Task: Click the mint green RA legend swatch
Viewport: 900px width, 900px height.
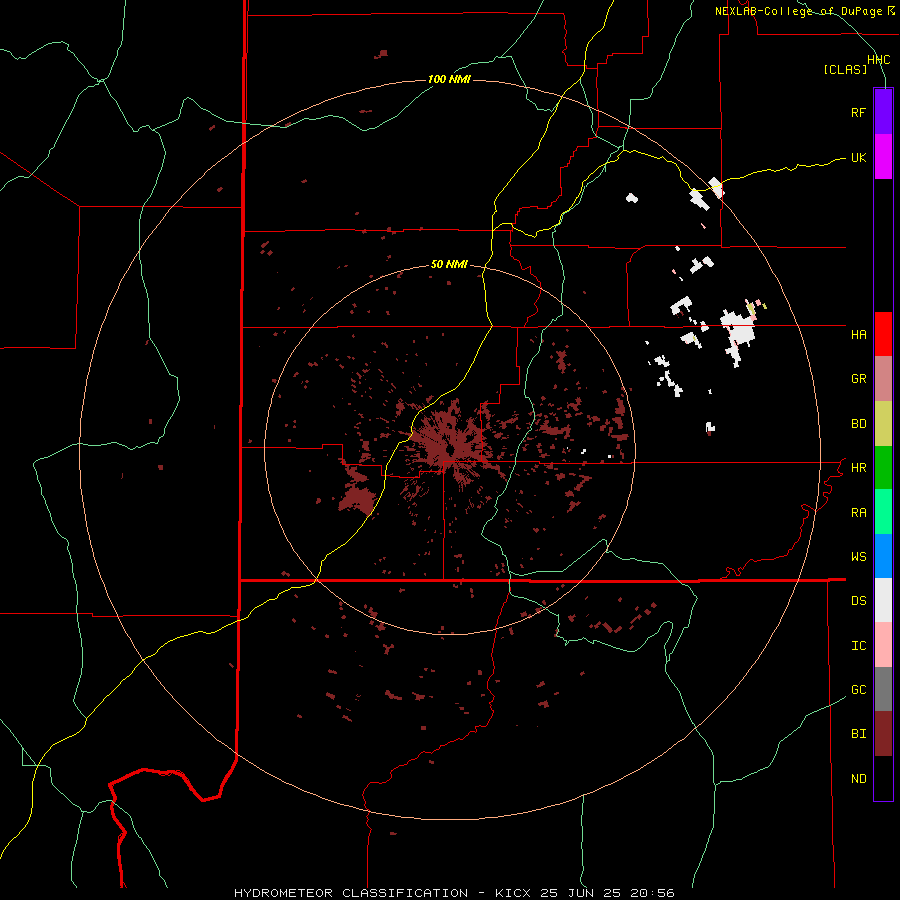Action: [x=883, y=512]
